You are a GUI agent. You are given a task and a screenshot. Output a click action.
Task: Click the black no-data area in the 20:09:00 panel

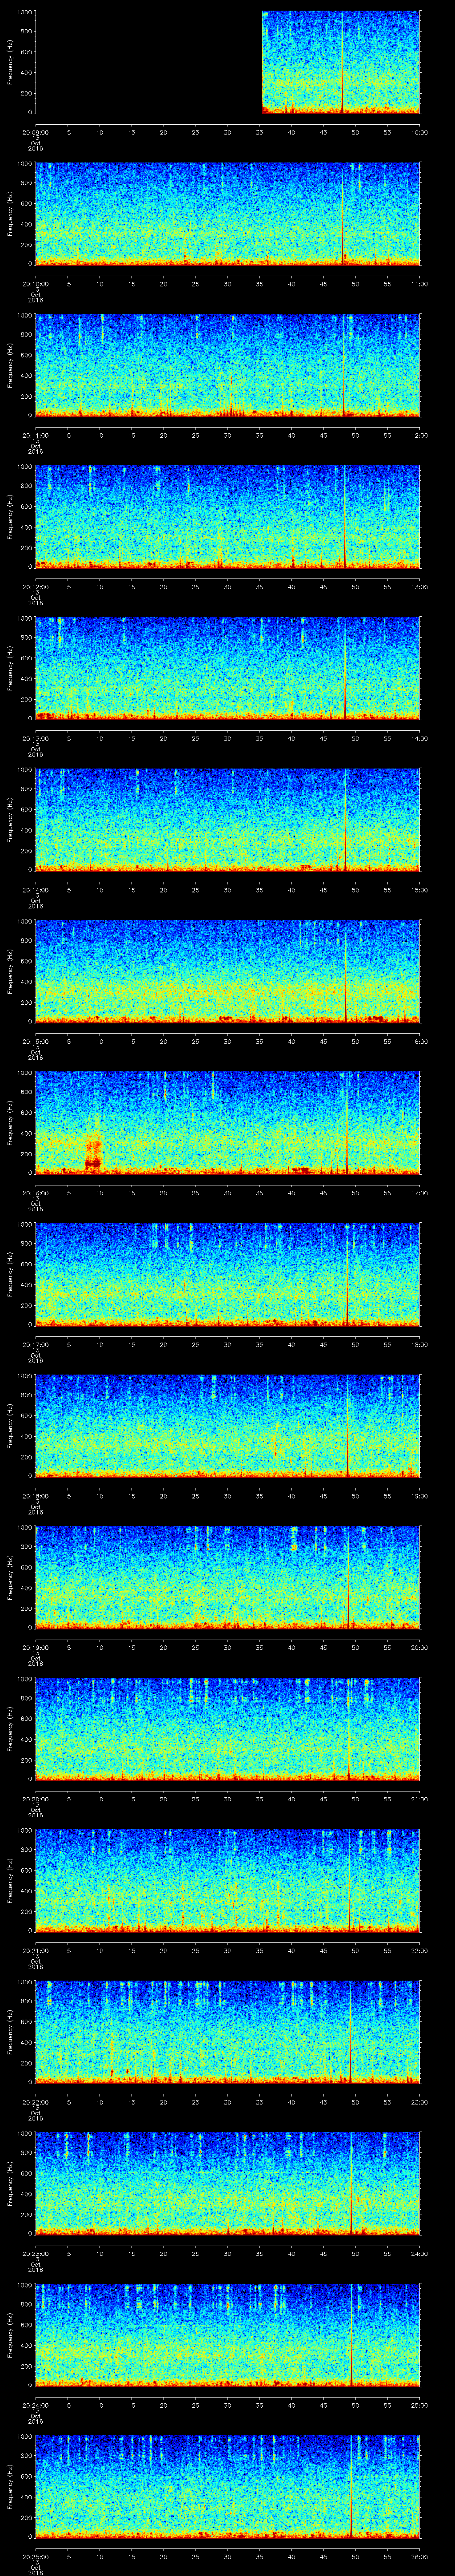click(148, 62)
